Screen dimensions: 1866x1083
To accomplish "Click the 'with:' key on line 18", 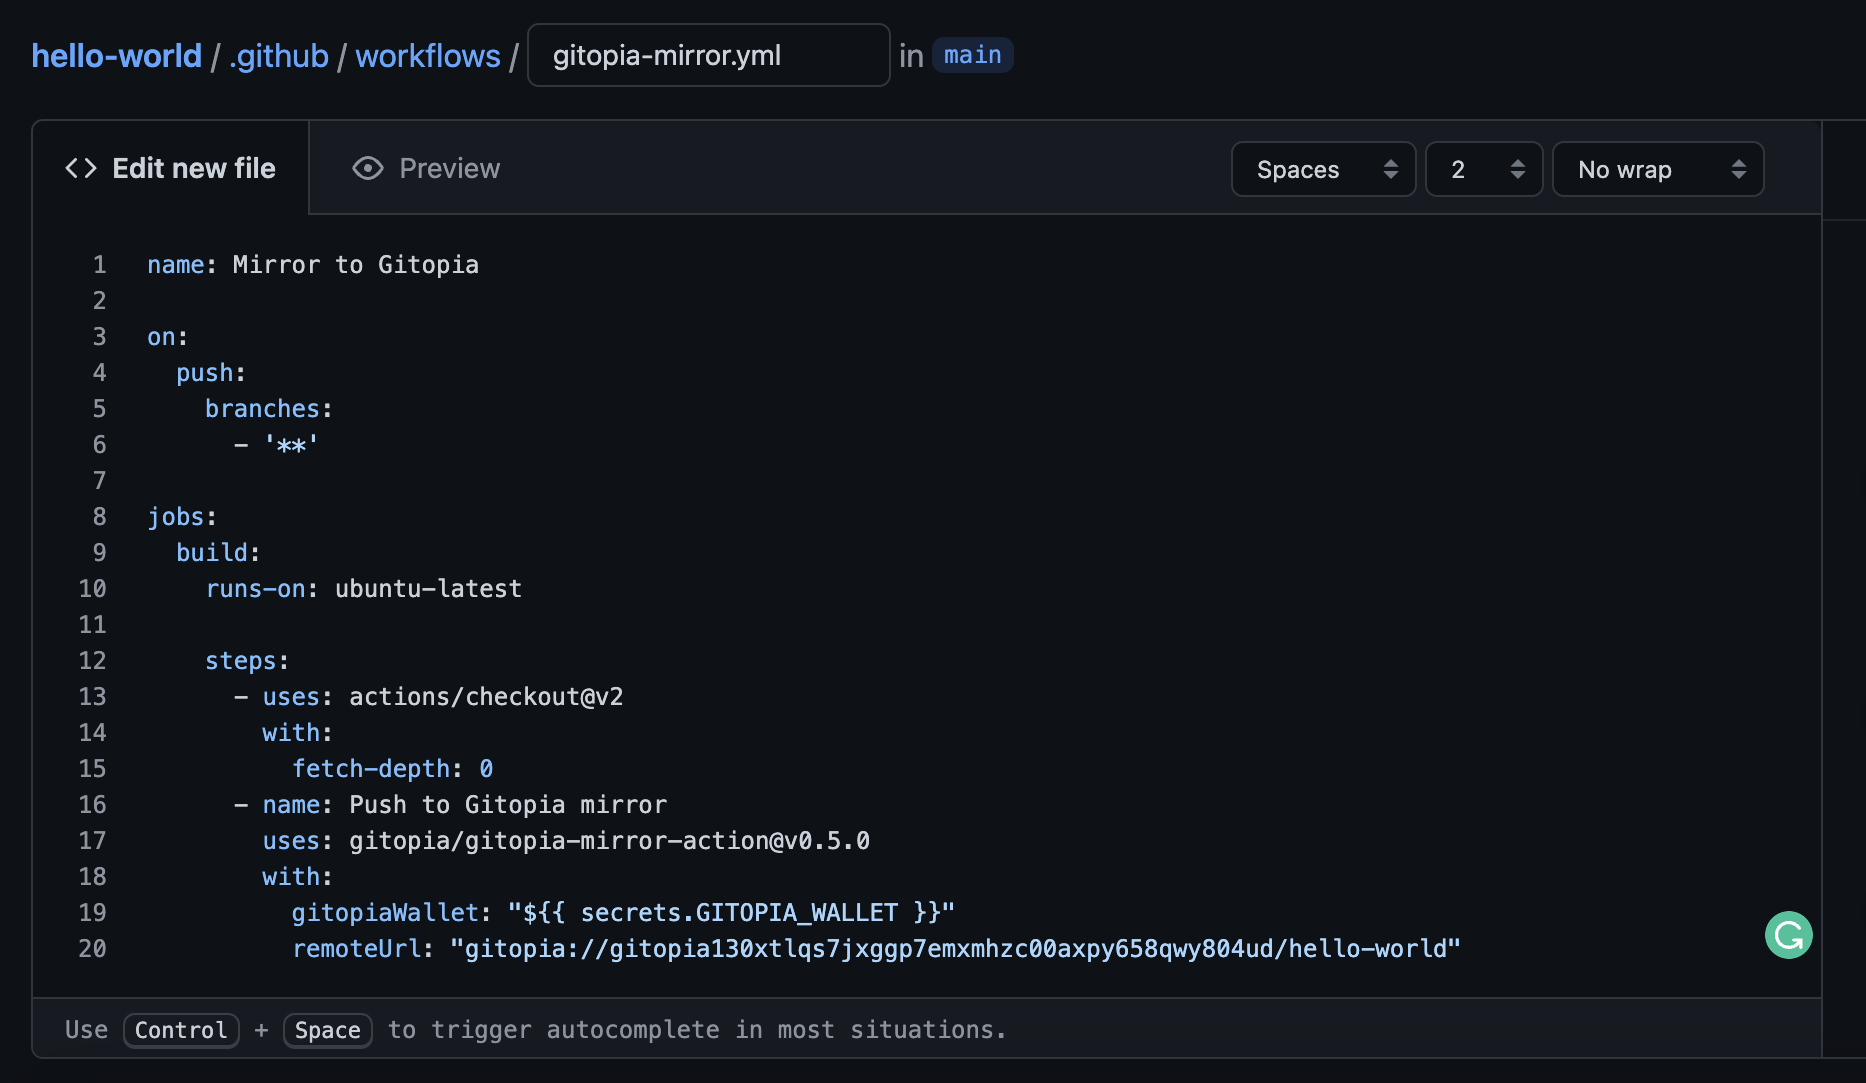I will click(x=297, y=877).
